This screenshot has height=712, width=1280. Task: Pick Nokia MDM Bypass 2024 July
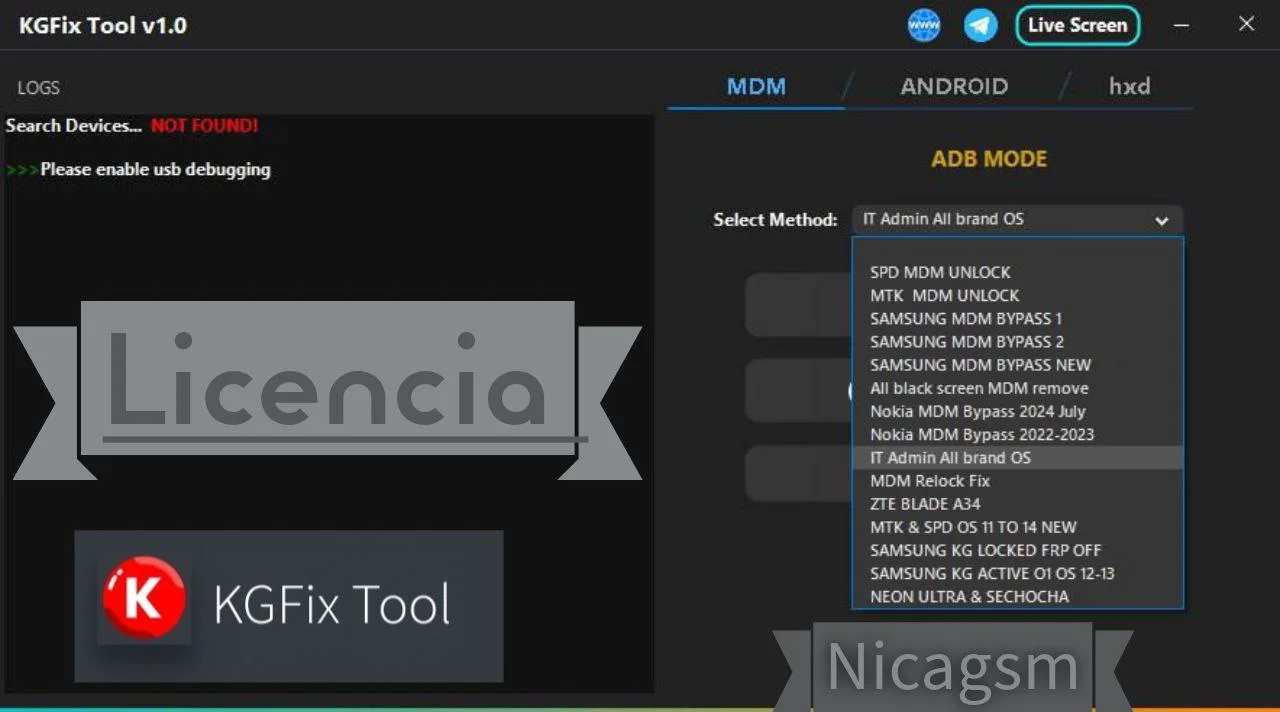1017,411
